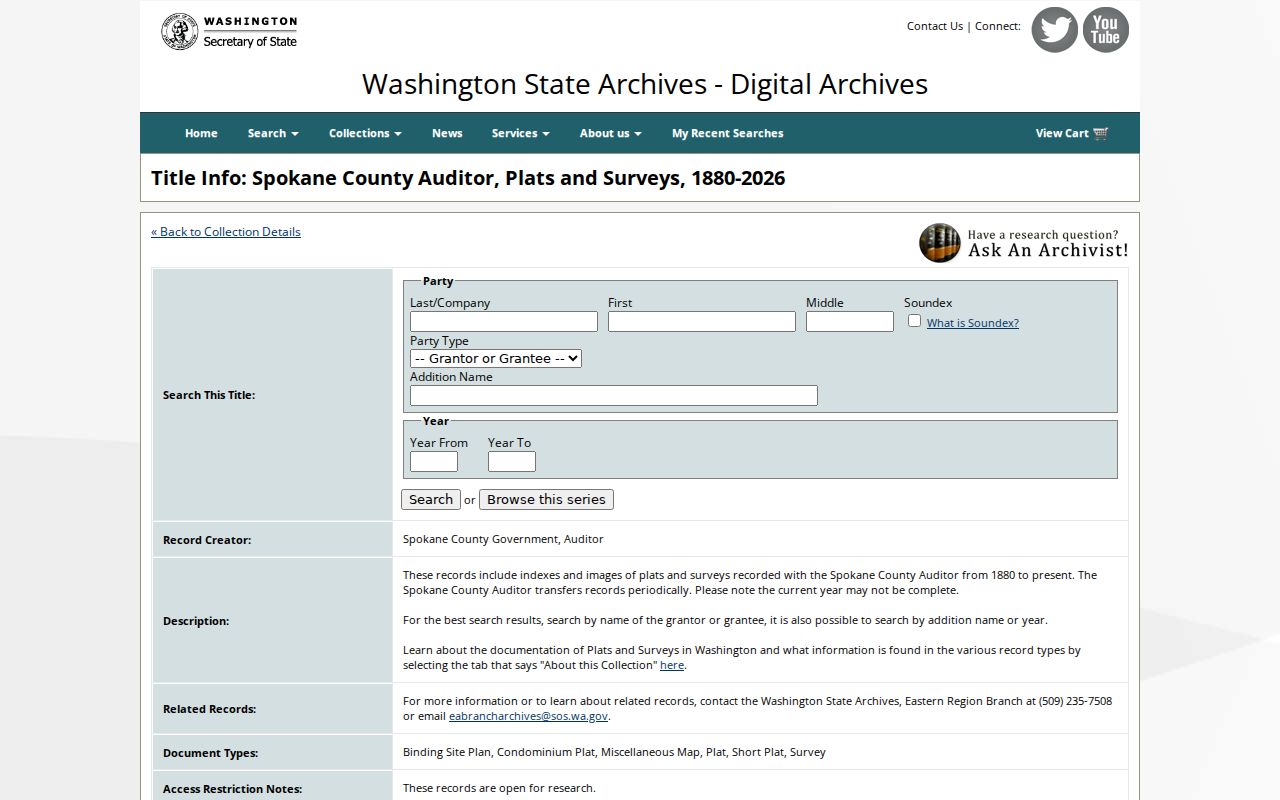The width and height of the screenshot is (1280, 800).
Task: Click the Search button
Action: (431, 499)
